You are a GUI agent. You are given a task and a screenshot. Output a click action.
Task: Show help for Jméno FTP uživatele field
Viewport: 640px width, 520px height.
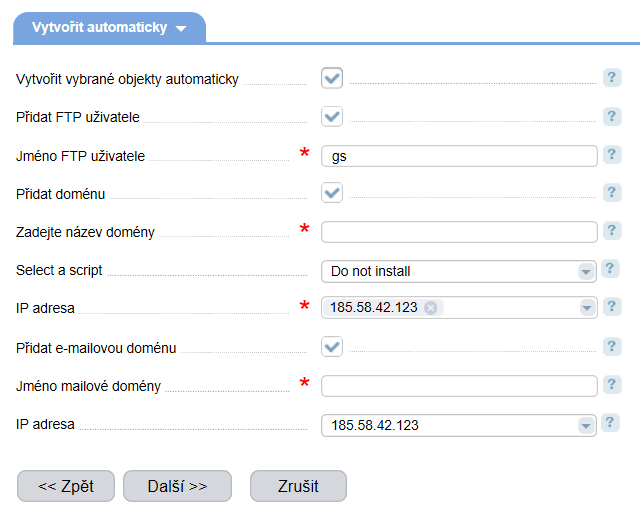coord(612,155)
